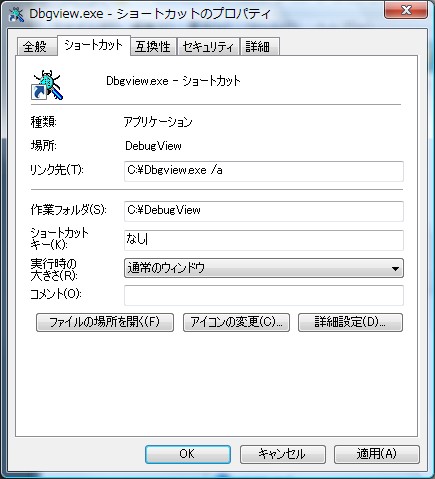Confirm with the OK button
435x479 pixels.
[188, 454]
